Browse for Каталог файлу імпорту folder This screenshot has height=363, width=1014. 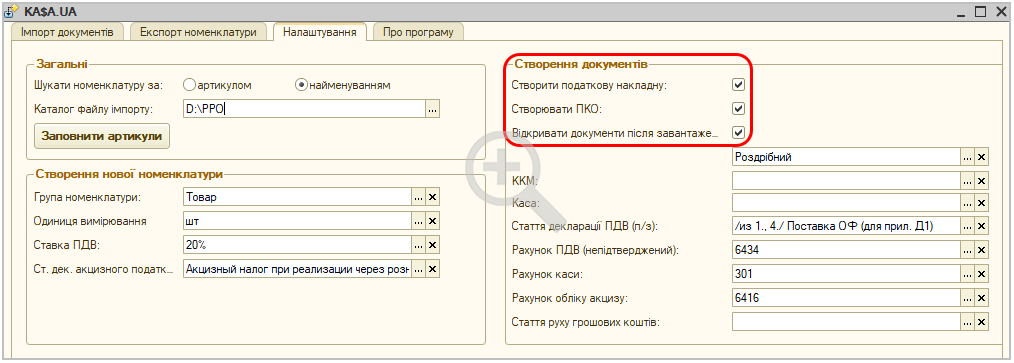pos(433,109)
